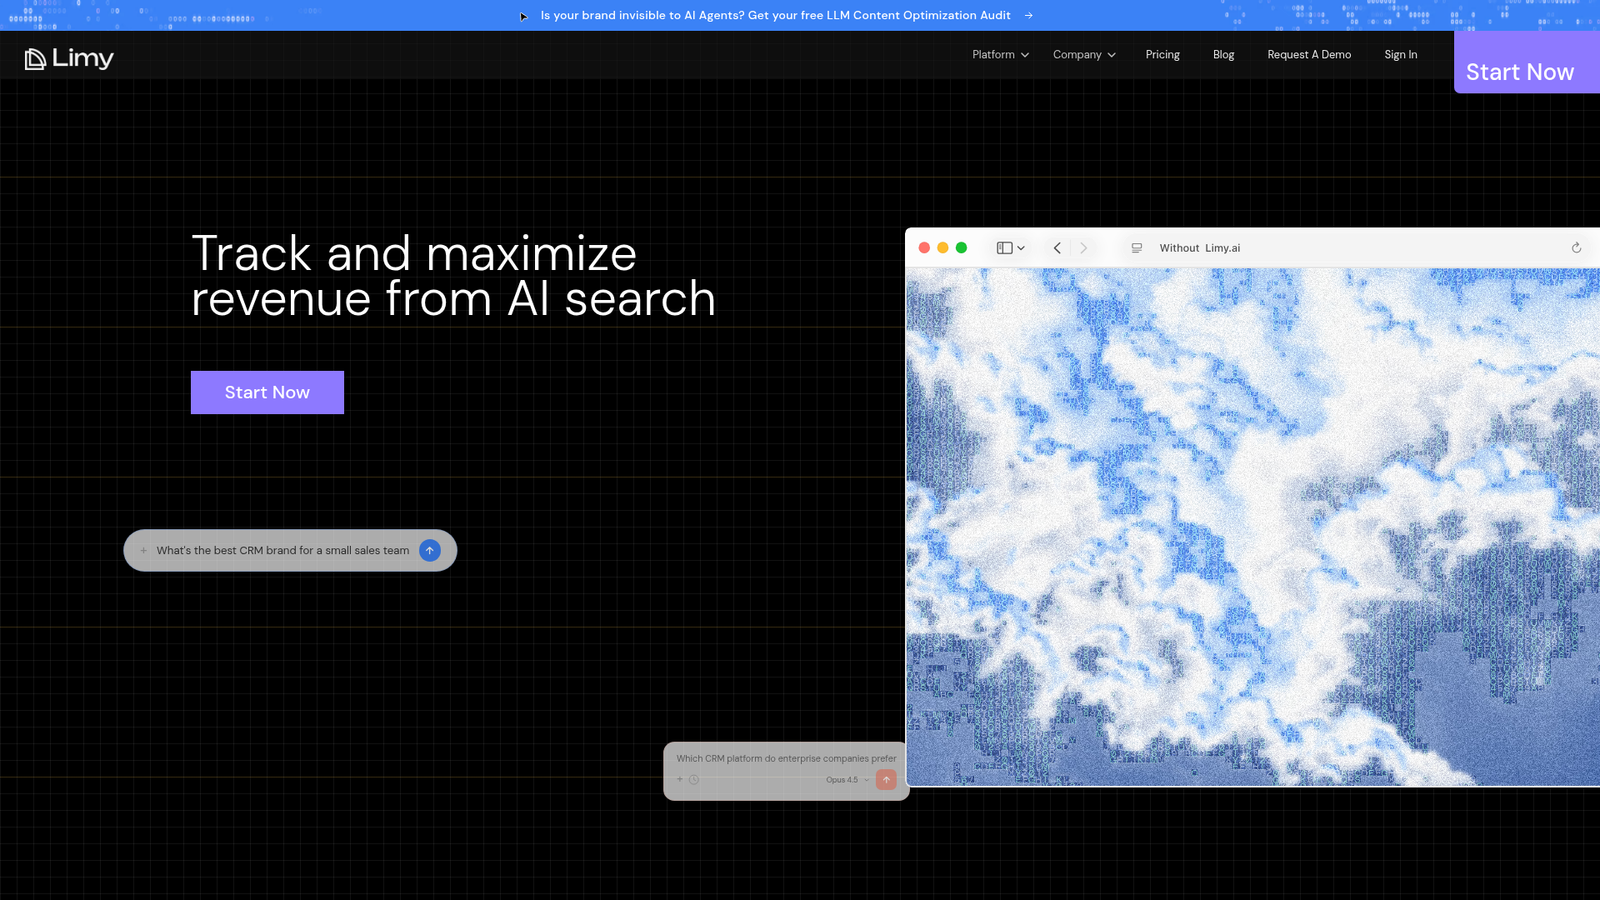Click the plus icon in the small sales team prompt
The width and height of the screenshot is (1600, 900).
(144, 550)
